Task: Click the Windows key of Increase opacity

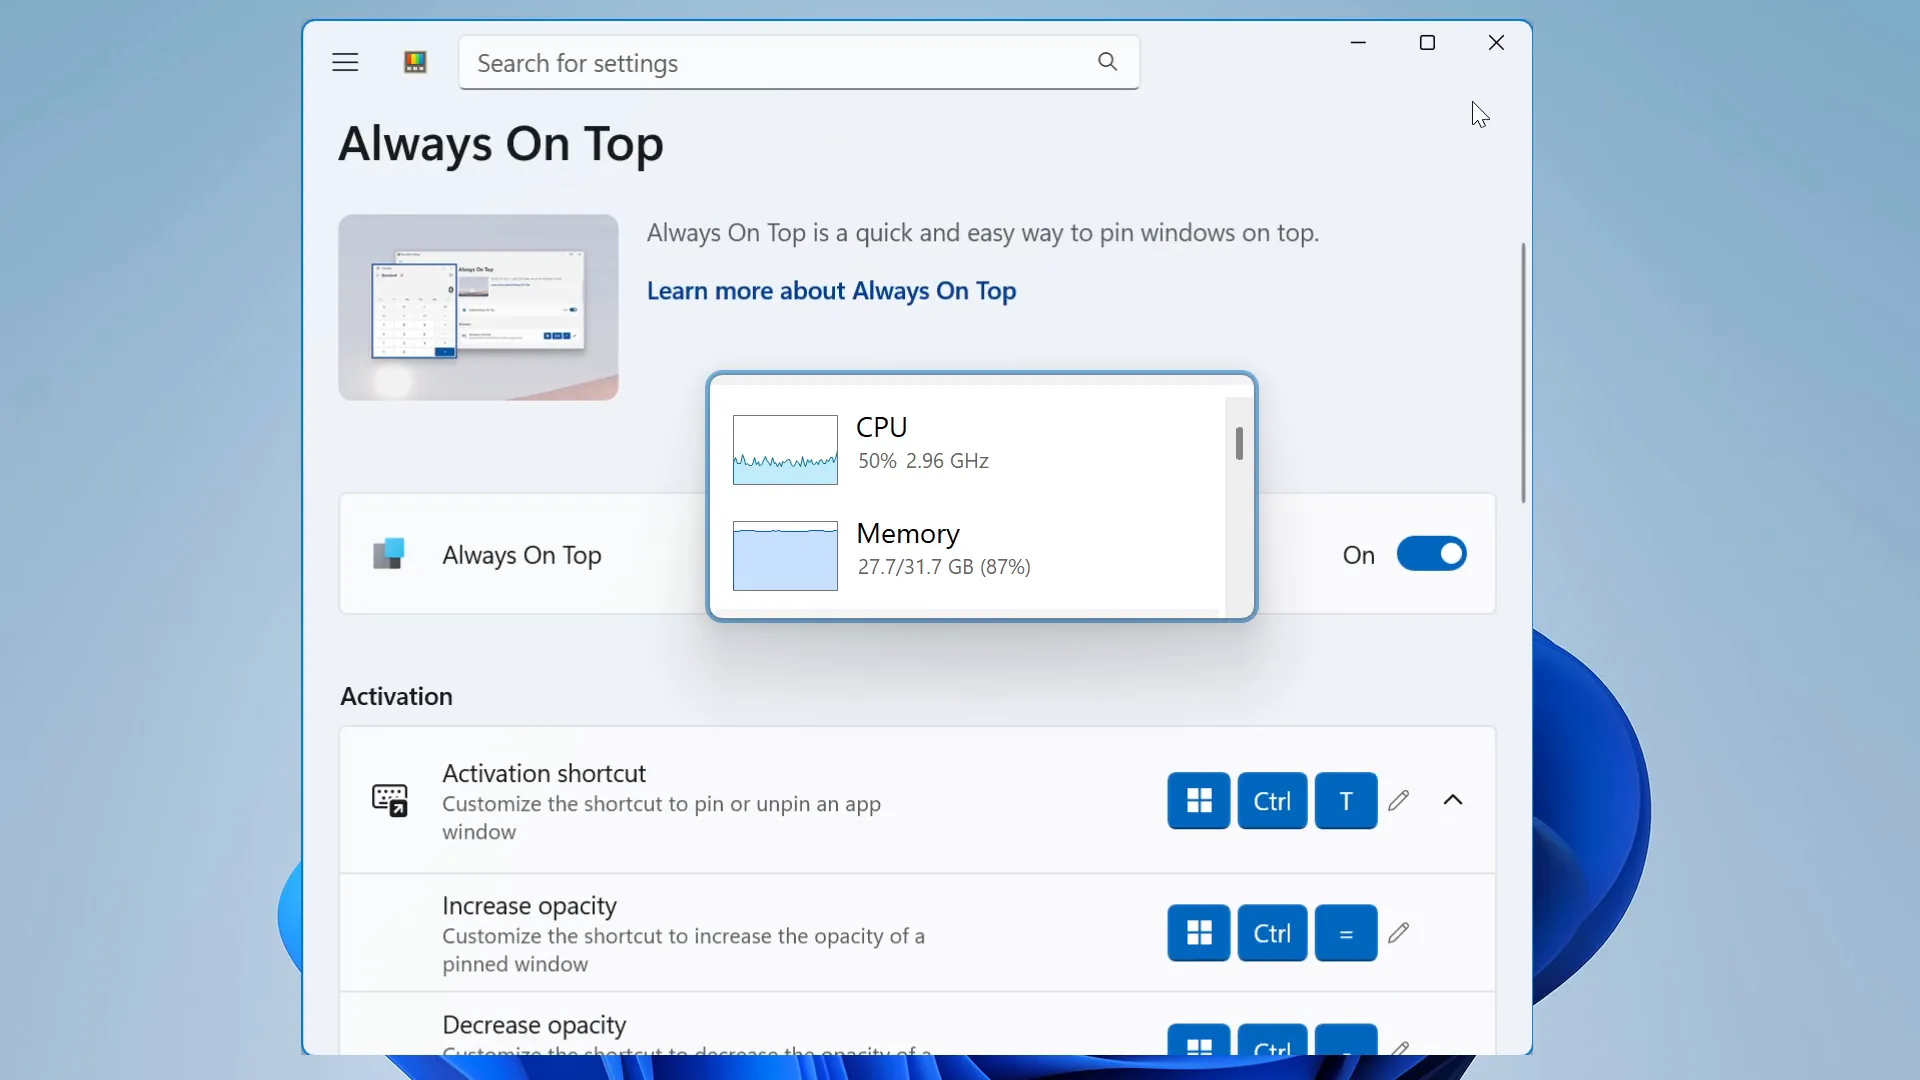Action: pos(1198,933)
